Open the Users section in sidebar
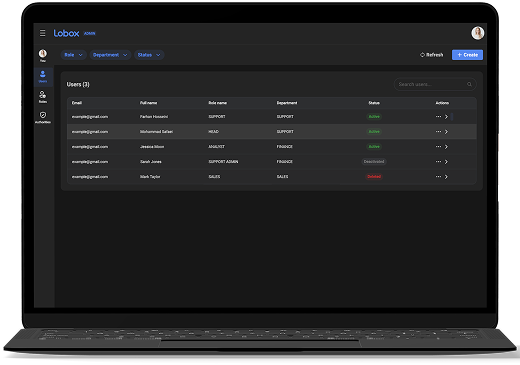Screen dimensions: 520x365 click(43, 76)
